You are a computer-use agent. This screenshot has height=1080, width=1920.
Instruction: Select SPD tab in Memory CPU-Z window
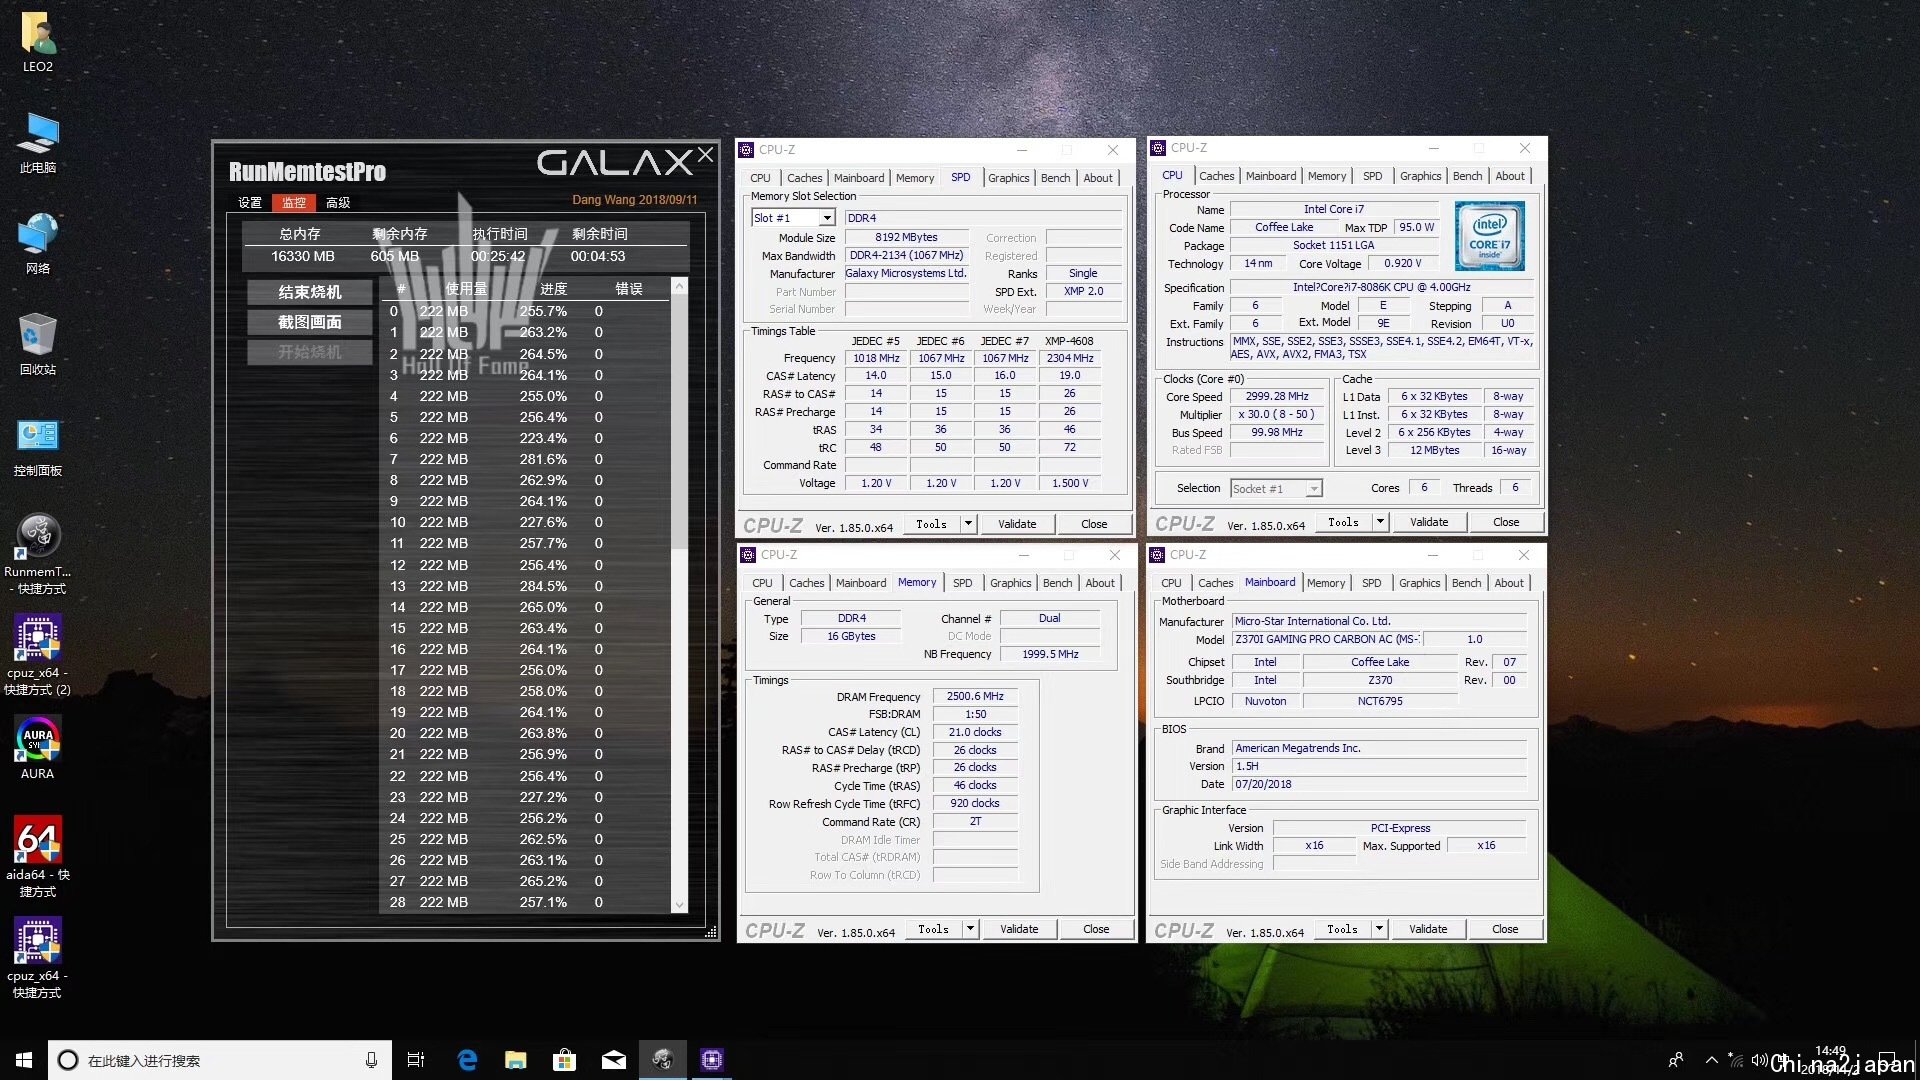[x=962, y=583]
